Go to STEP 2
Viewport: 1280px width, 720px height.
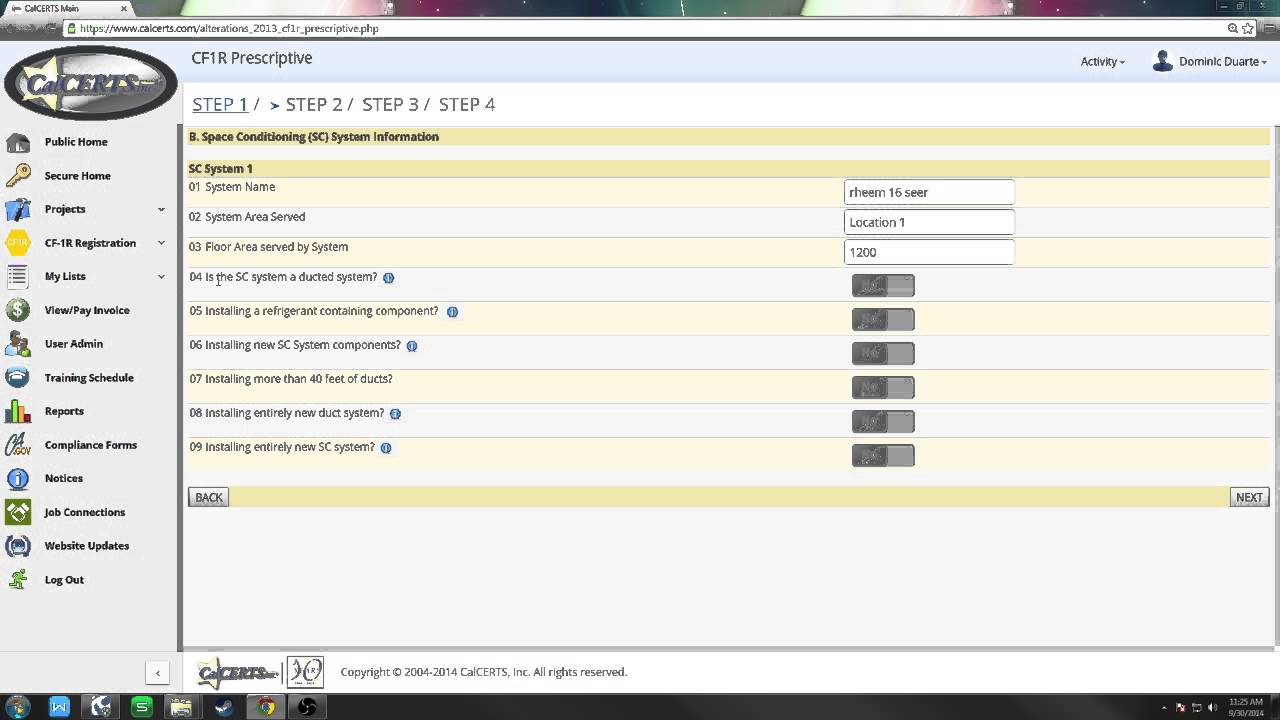[313, 104]
